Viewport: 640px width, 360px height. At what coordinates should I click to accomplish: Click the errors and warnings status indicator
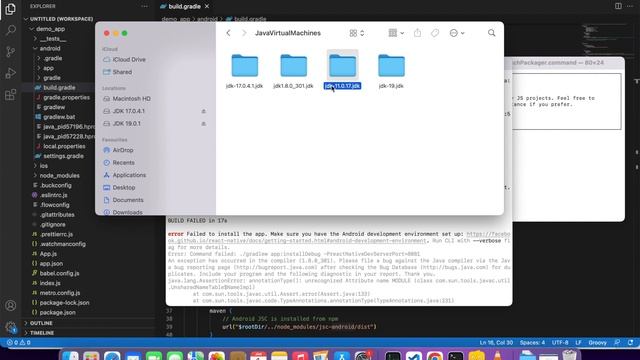[x=18, y=342]
